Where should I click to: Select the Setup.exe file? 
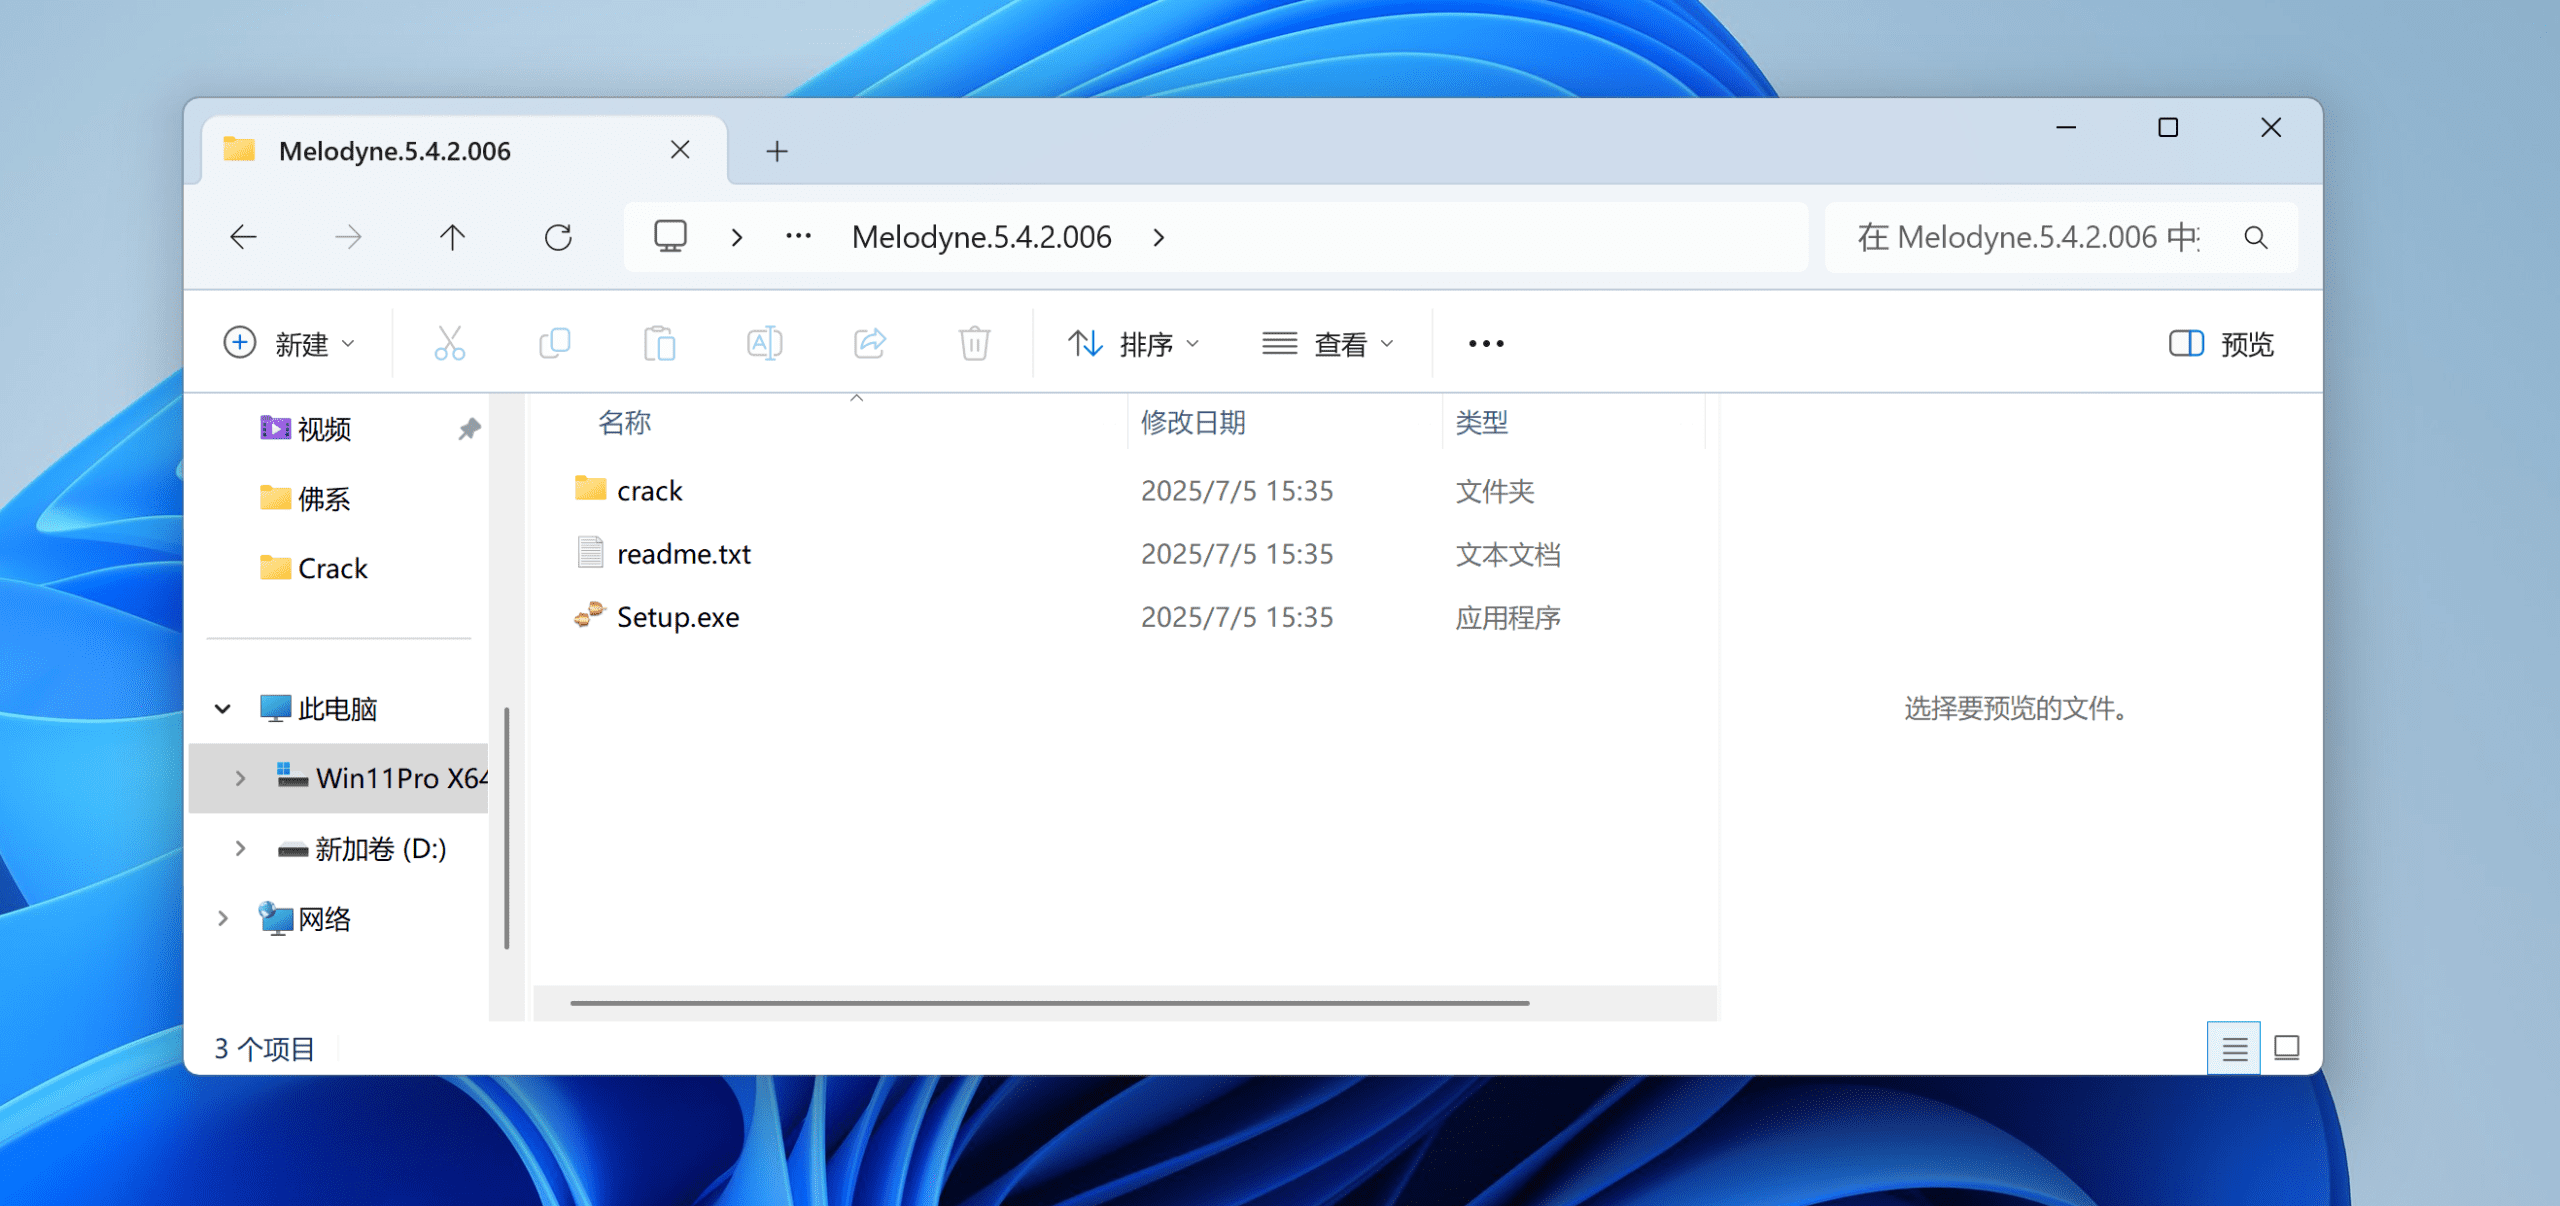coord(677,617)
